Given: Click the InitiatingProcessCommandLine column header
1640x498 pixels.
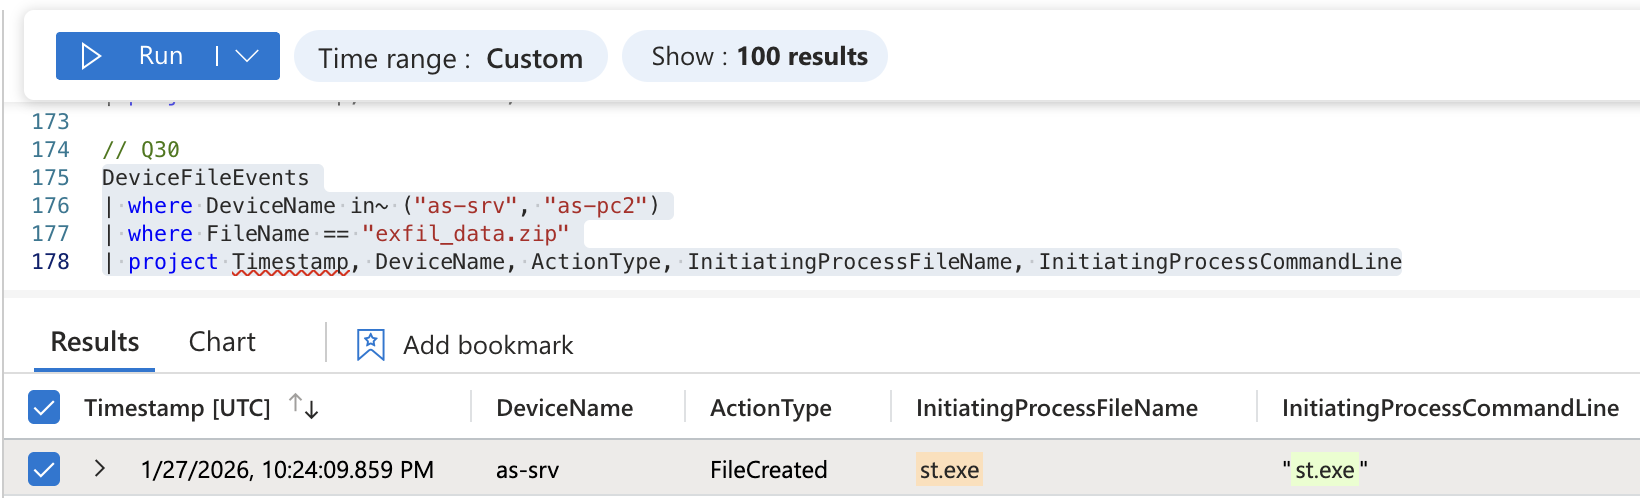Looking at the screenshot, I should tap(1449, 408).
